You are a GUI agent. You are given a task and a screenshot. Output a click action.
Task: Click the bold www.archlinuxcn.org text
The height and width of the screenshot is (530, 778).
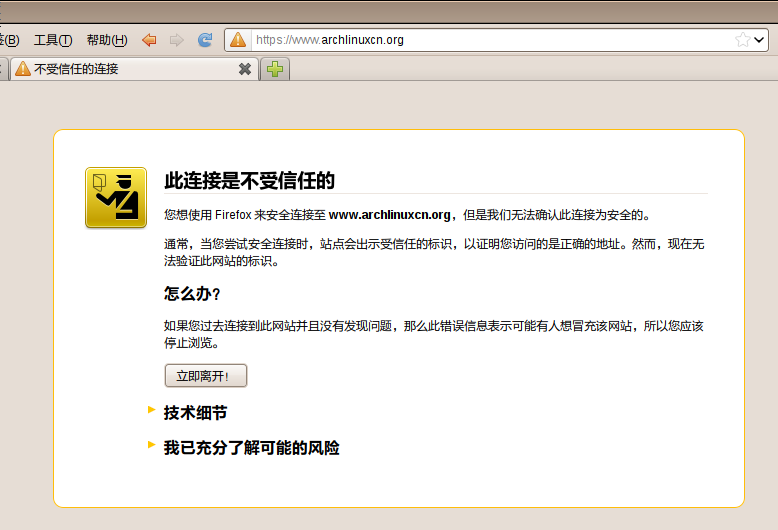tap(389, 215)
